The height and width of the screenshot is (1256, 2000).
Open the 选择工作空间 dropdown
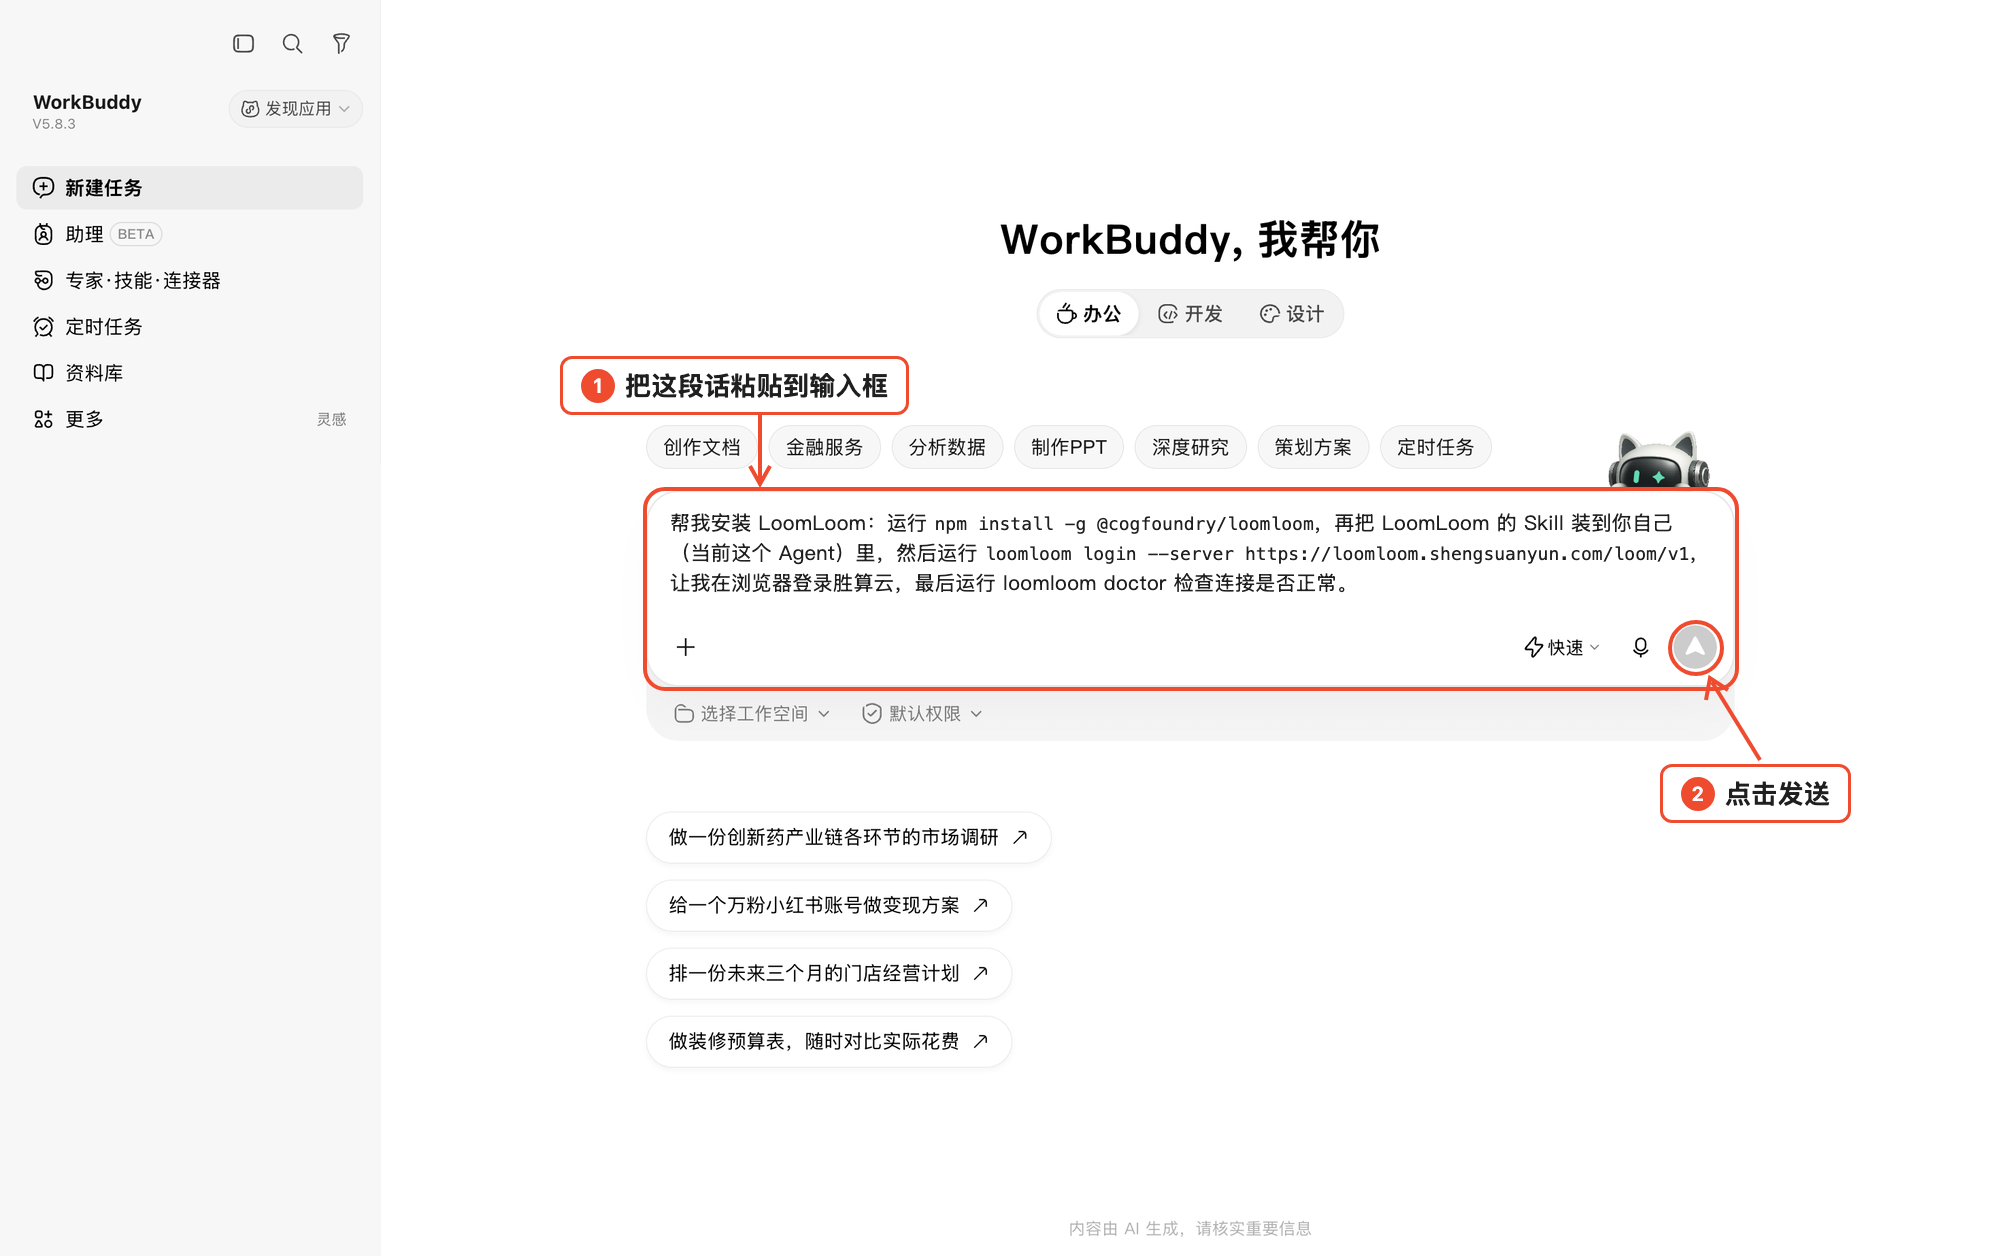point(752,713)
